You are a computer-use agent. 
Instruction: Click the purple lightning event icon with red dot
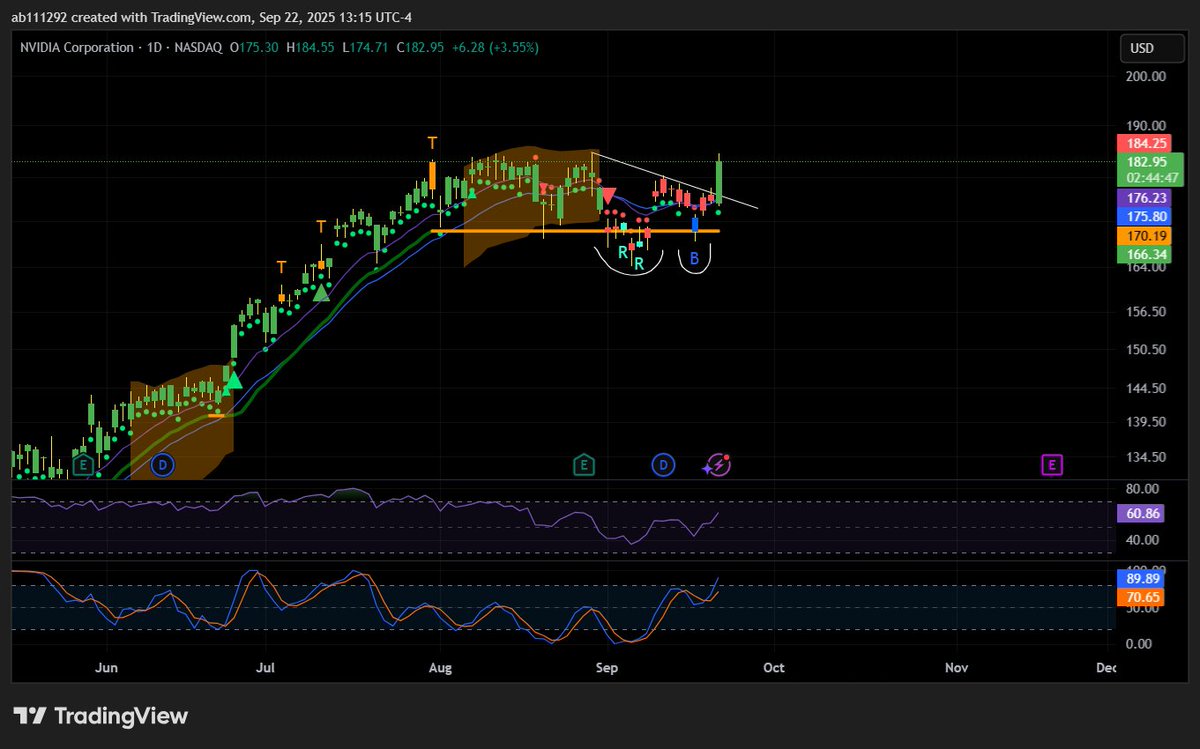click(x=716, y=465)
